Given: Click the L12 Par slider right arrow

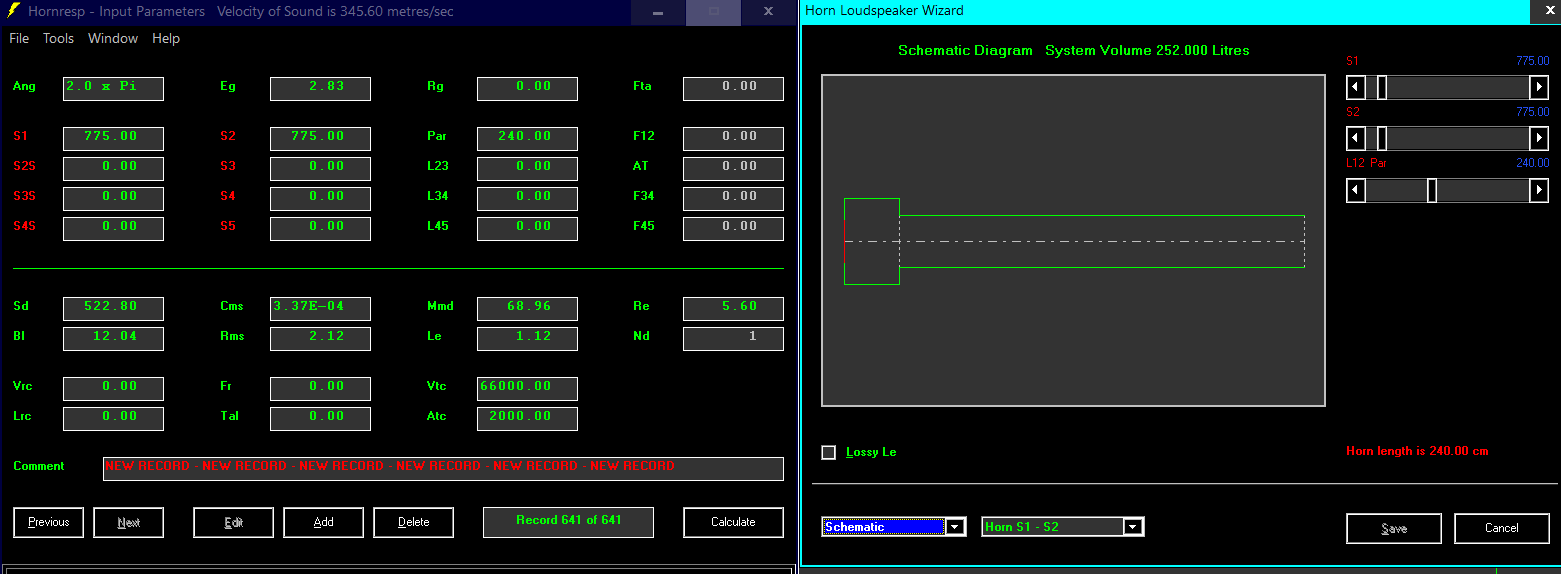Looking at the screenshot, I should (x=1539, y=190).
